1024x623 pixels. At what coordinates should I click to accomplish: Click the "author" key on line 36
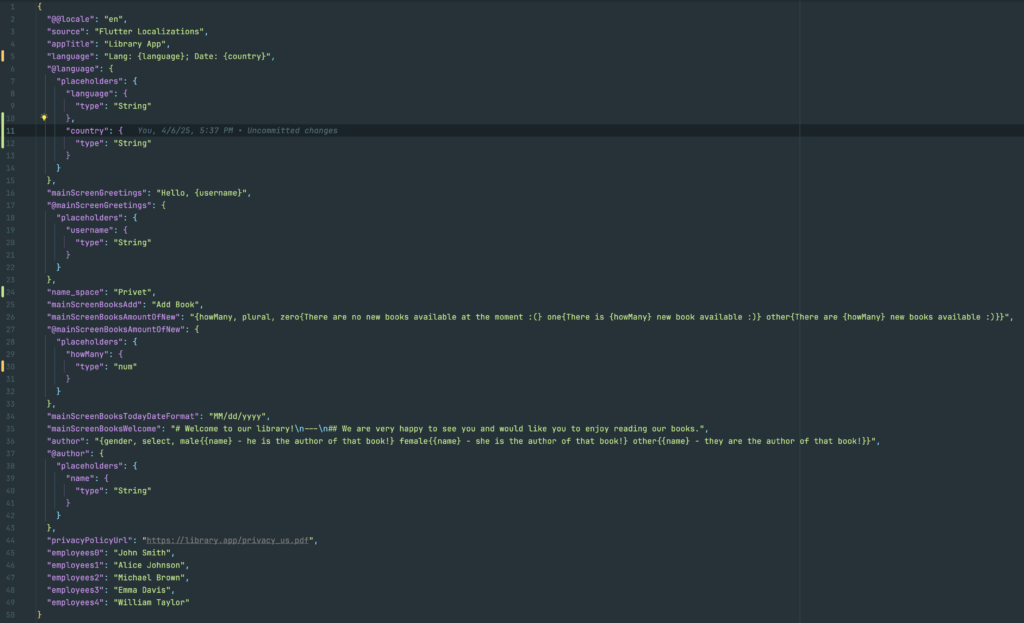tap(66, 441)
